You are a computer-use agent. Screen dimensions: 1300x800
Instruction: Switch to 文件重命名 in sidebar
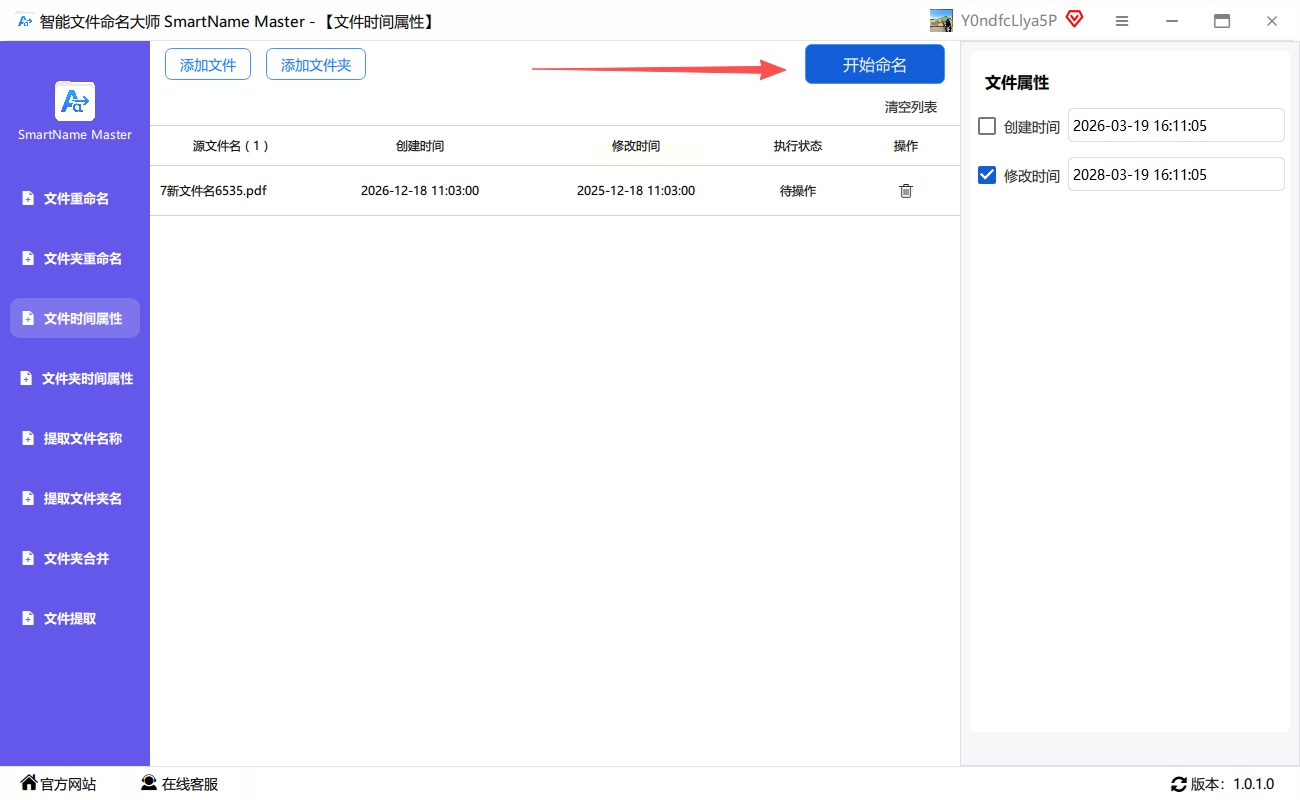coord(75,199)
